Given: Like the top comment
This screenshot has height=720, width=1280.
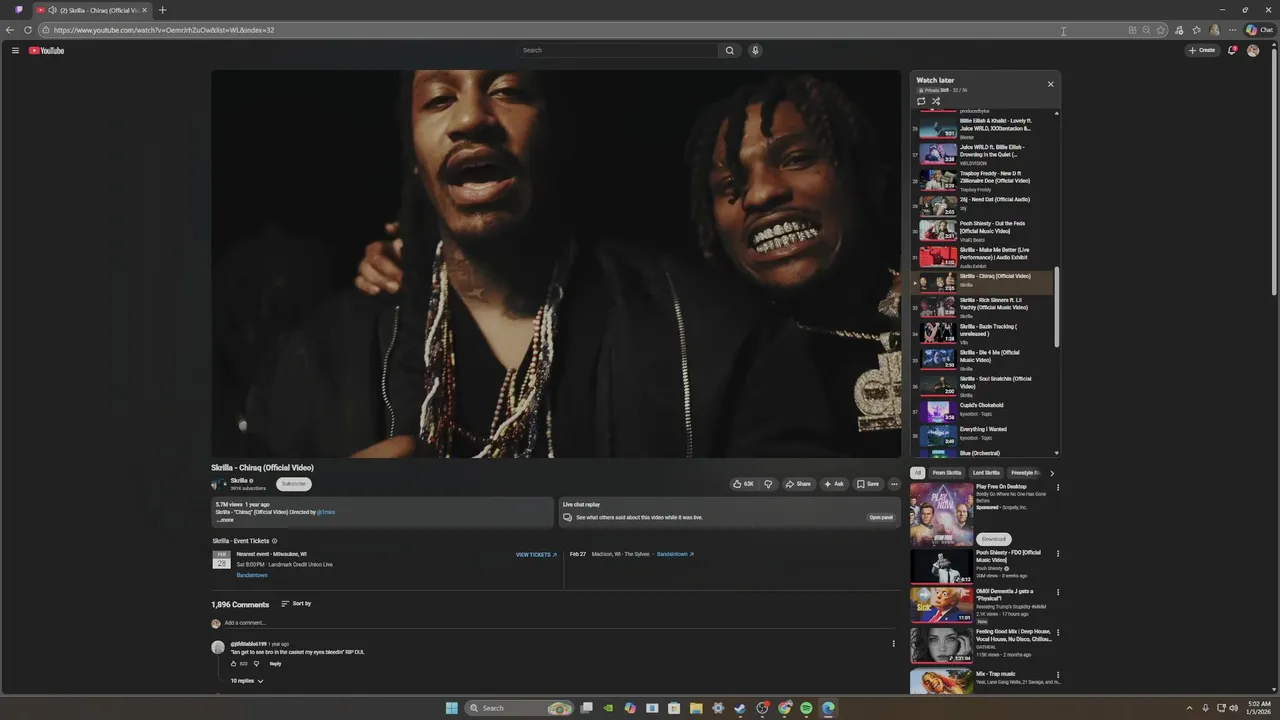Looking at the screenshot, I should [234, 664].
